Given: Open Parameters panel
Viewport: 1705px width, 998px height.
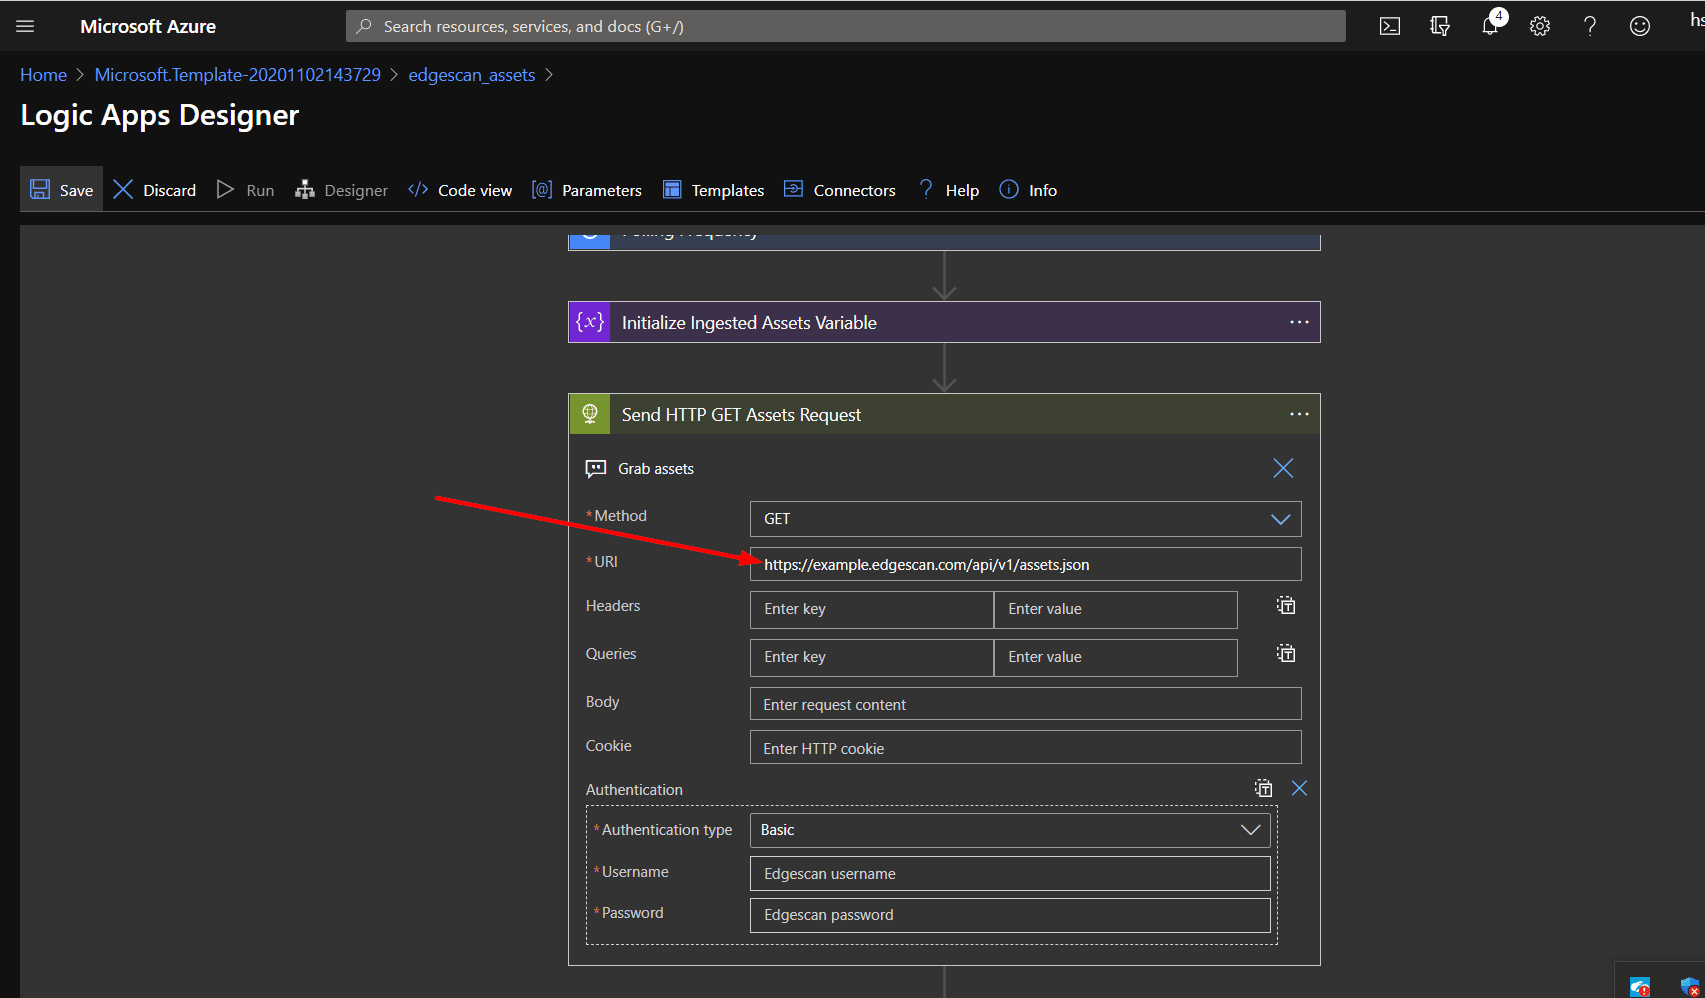Looking at the screenshot, I should pyautogui.click(x=587, y=190).
